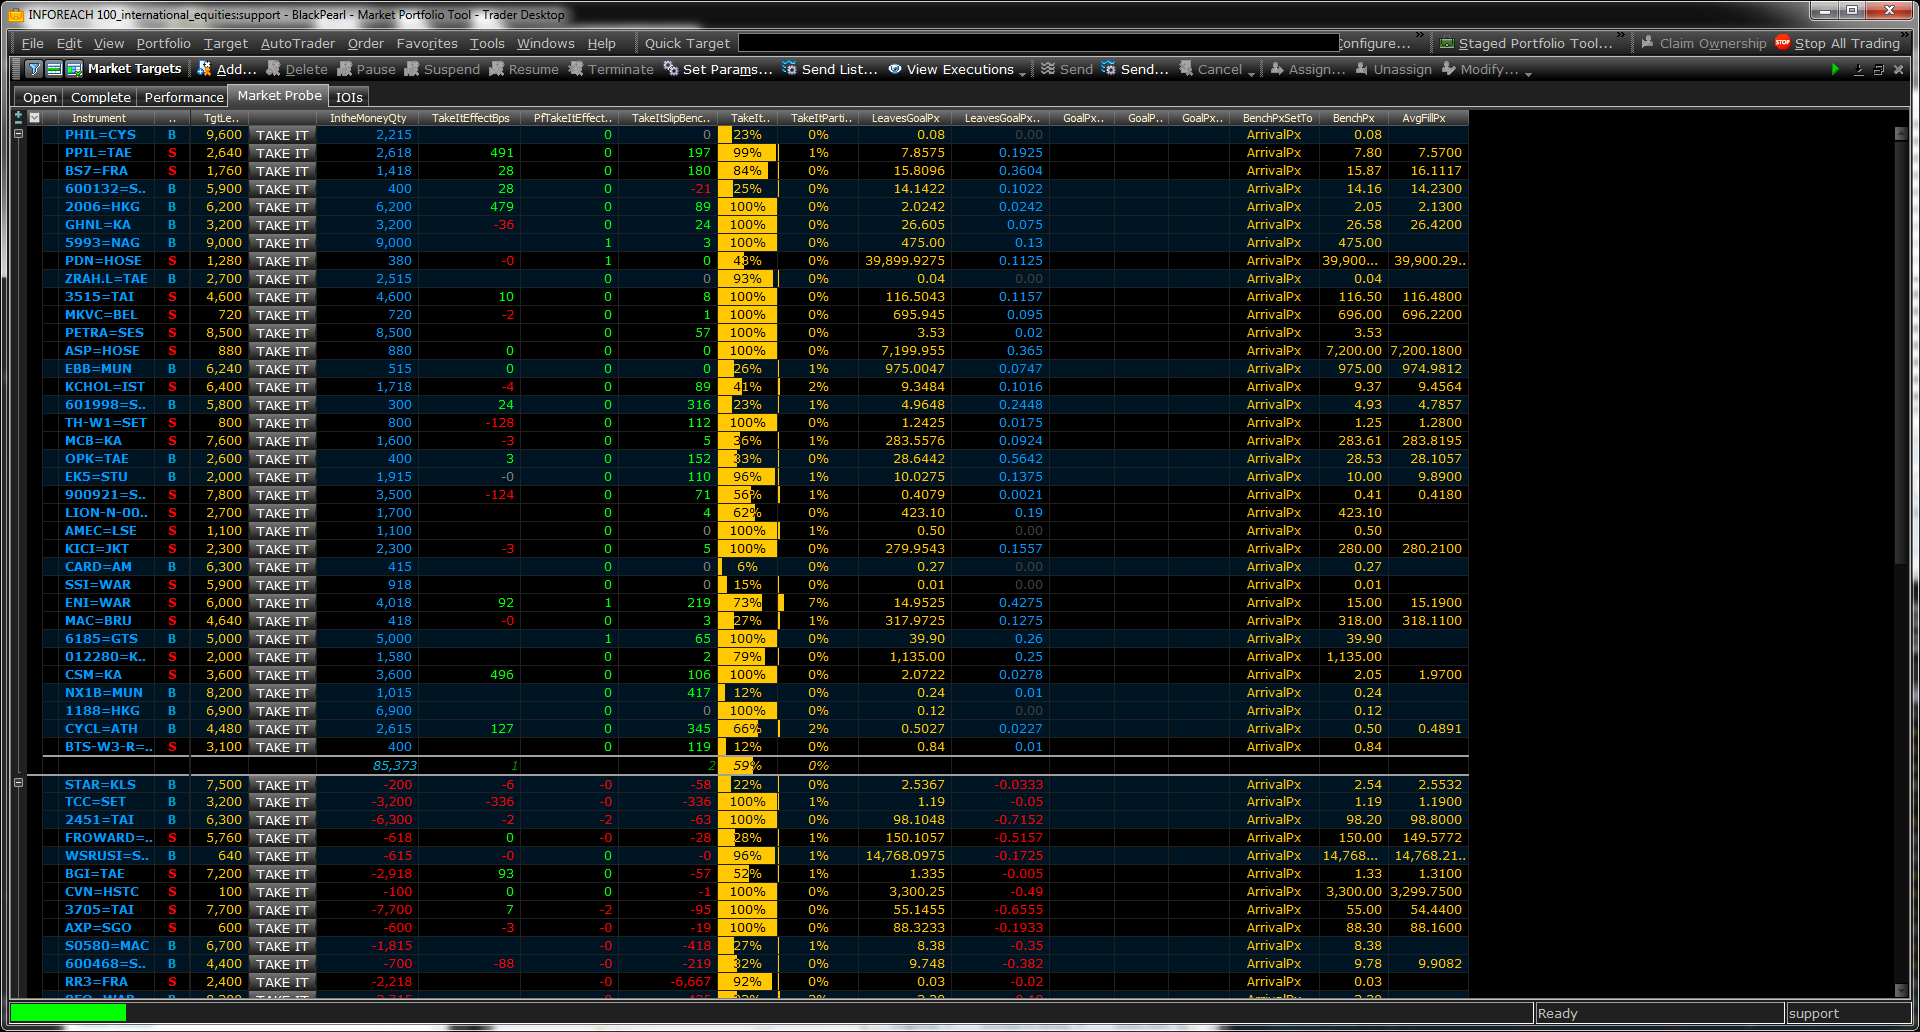Click the green progress bar in status bar
This screenshot has height=1032, width=1920.
68,1013
